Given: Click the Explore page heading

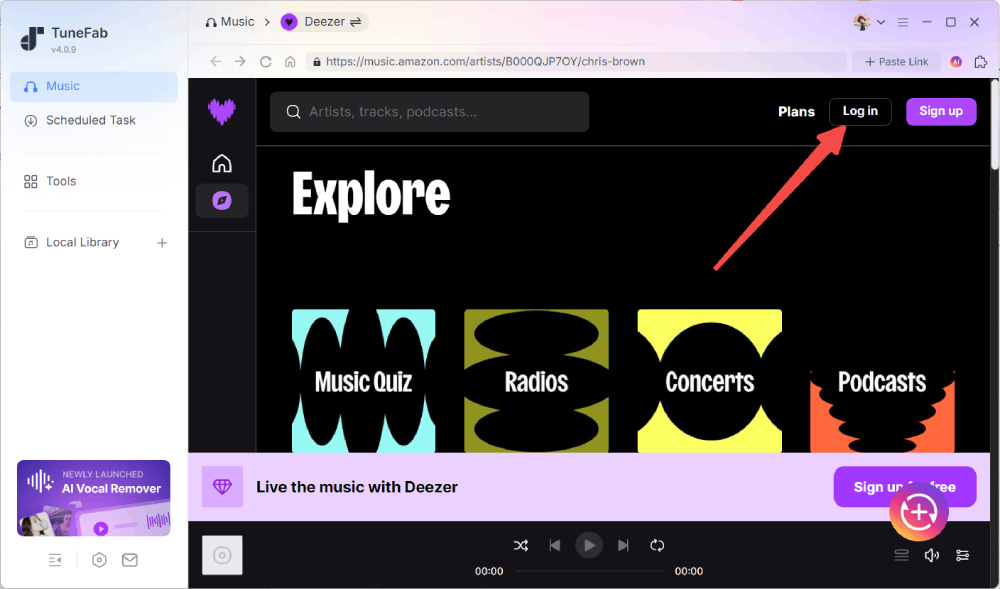Looking at the screenshot, I should pyautogui.click(x=371, y=194).
